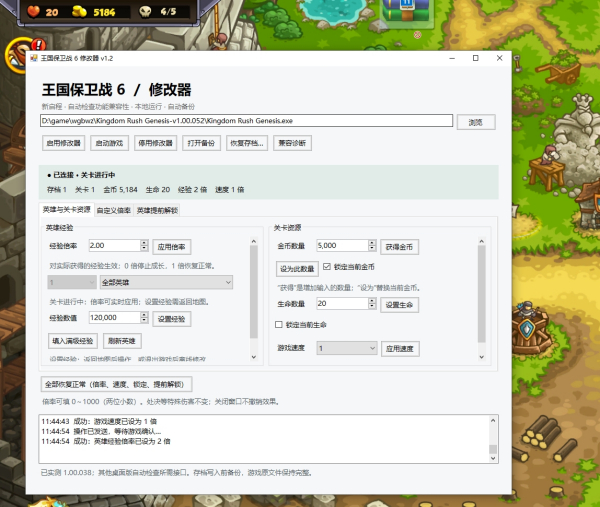
Task: Open the 全部英雄 hero dropdown
Action: 166,282
